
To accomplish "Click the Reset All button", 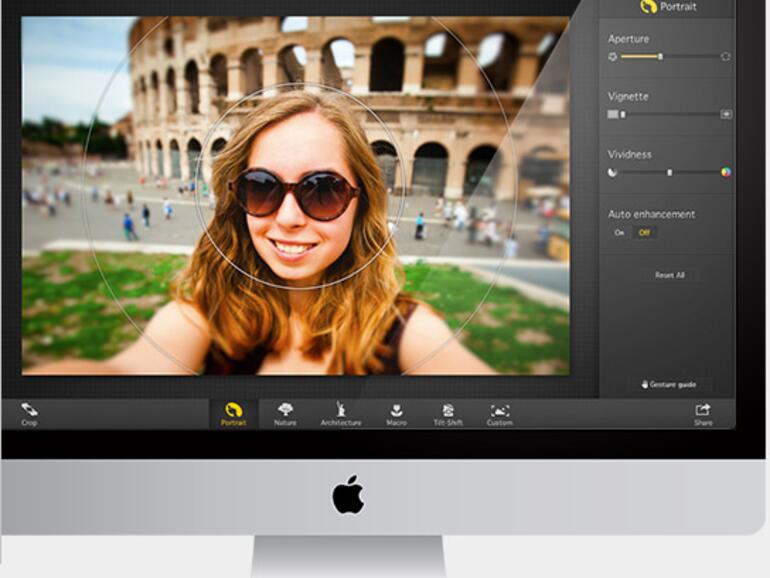I will tap(670, 275).
